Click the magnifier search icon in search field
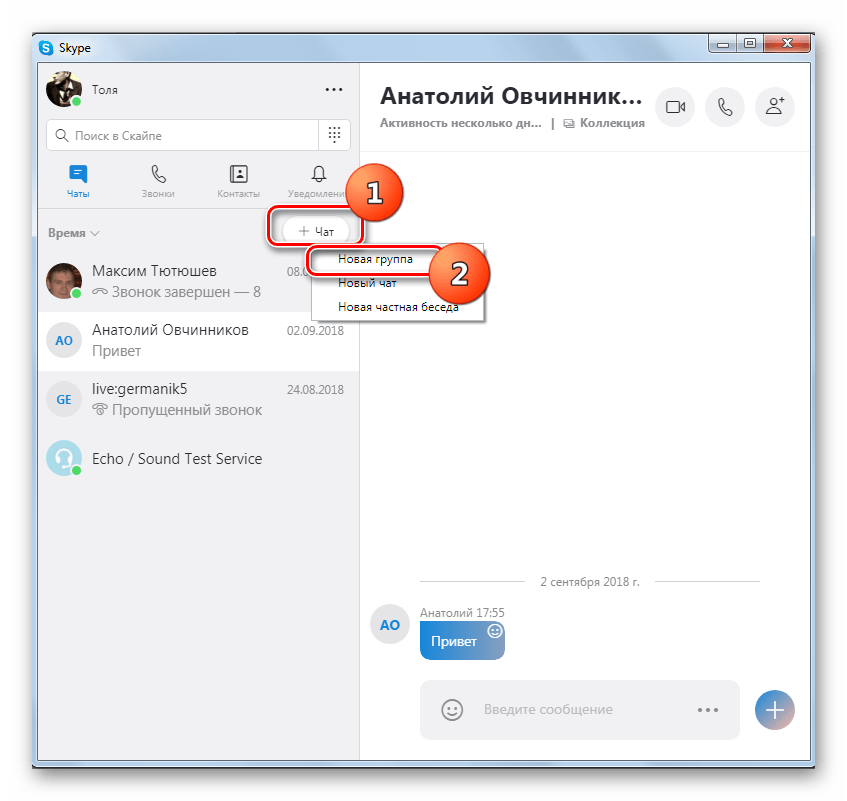This screenshot has width=847, height=801. coord(62,135)
